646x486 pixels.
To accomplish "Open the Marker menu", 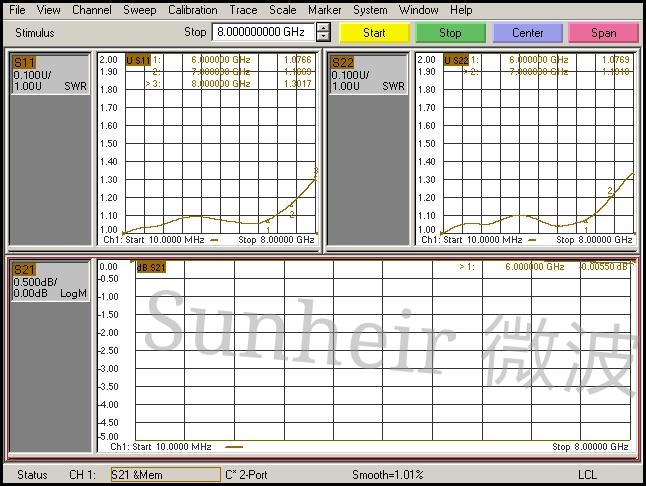I will (x=325, y=9).
